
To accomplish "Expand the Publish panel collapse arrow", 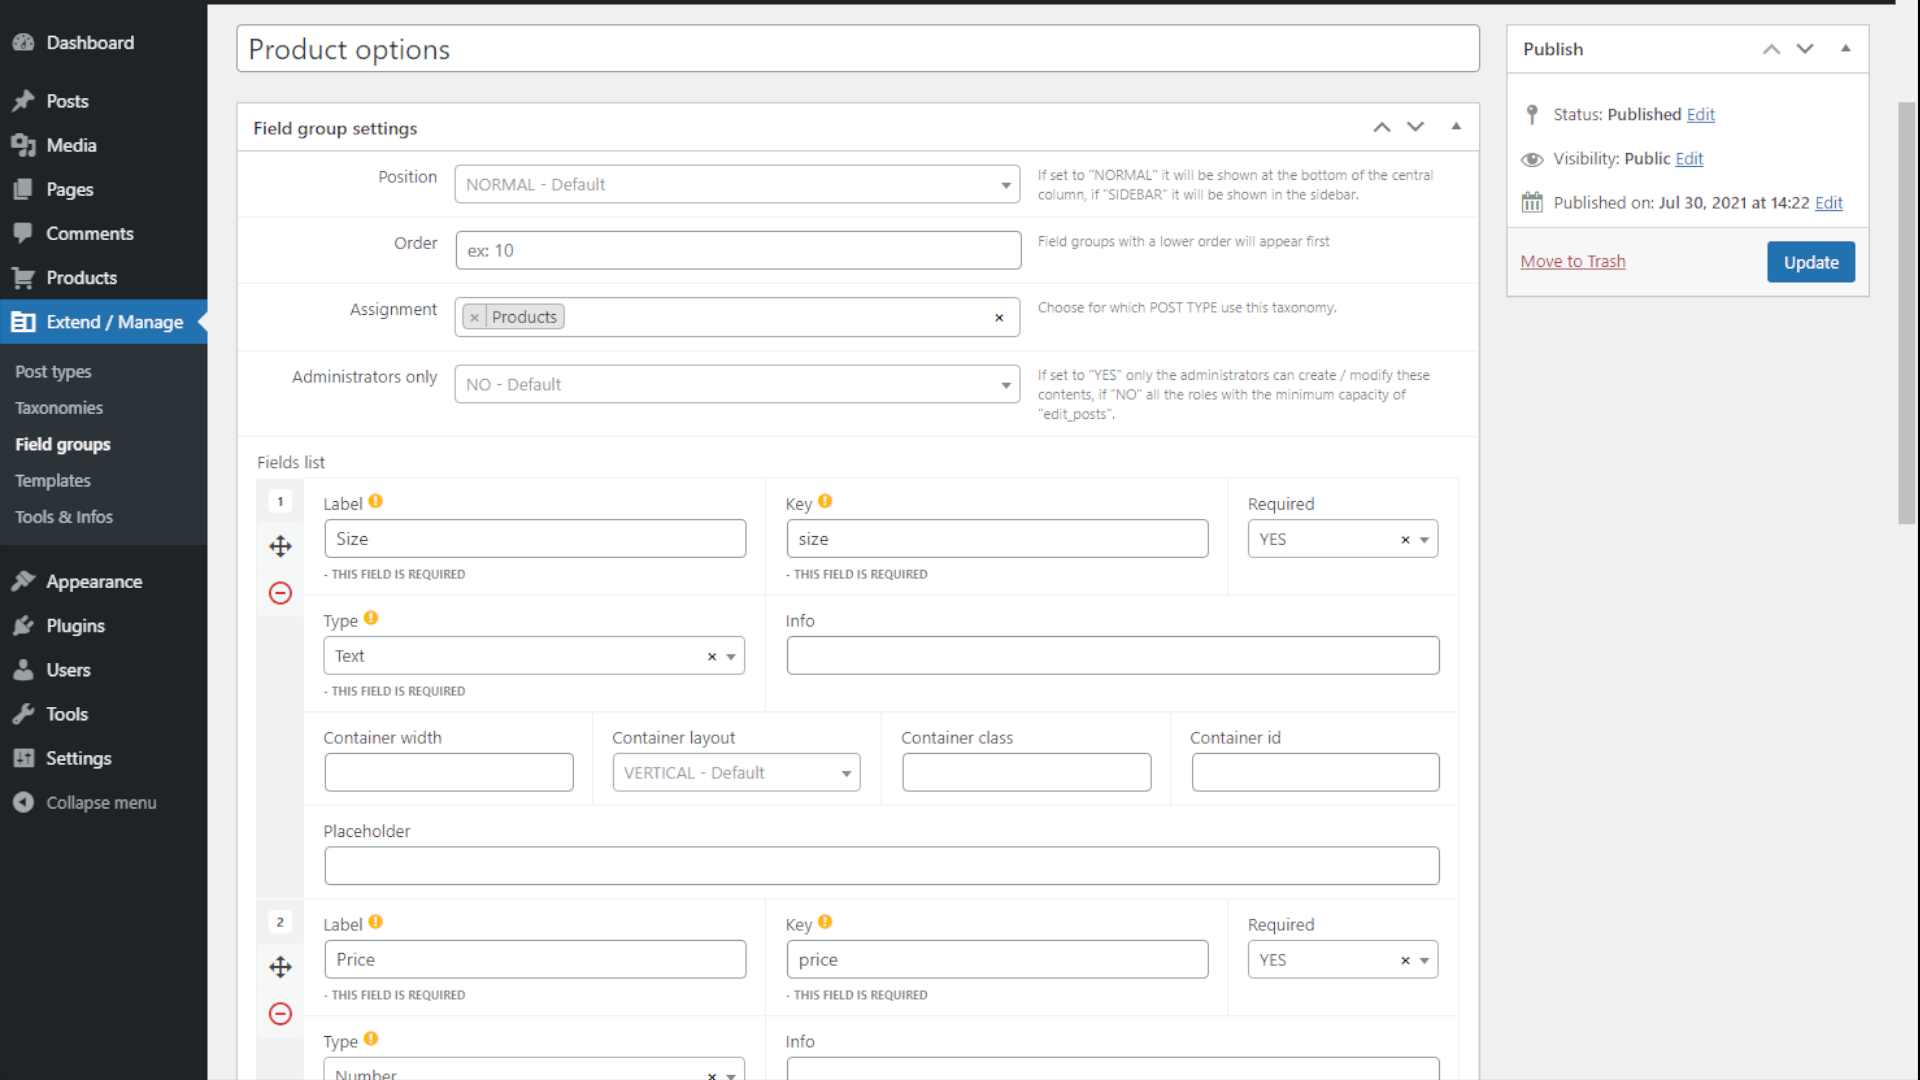I will 1846,49.
